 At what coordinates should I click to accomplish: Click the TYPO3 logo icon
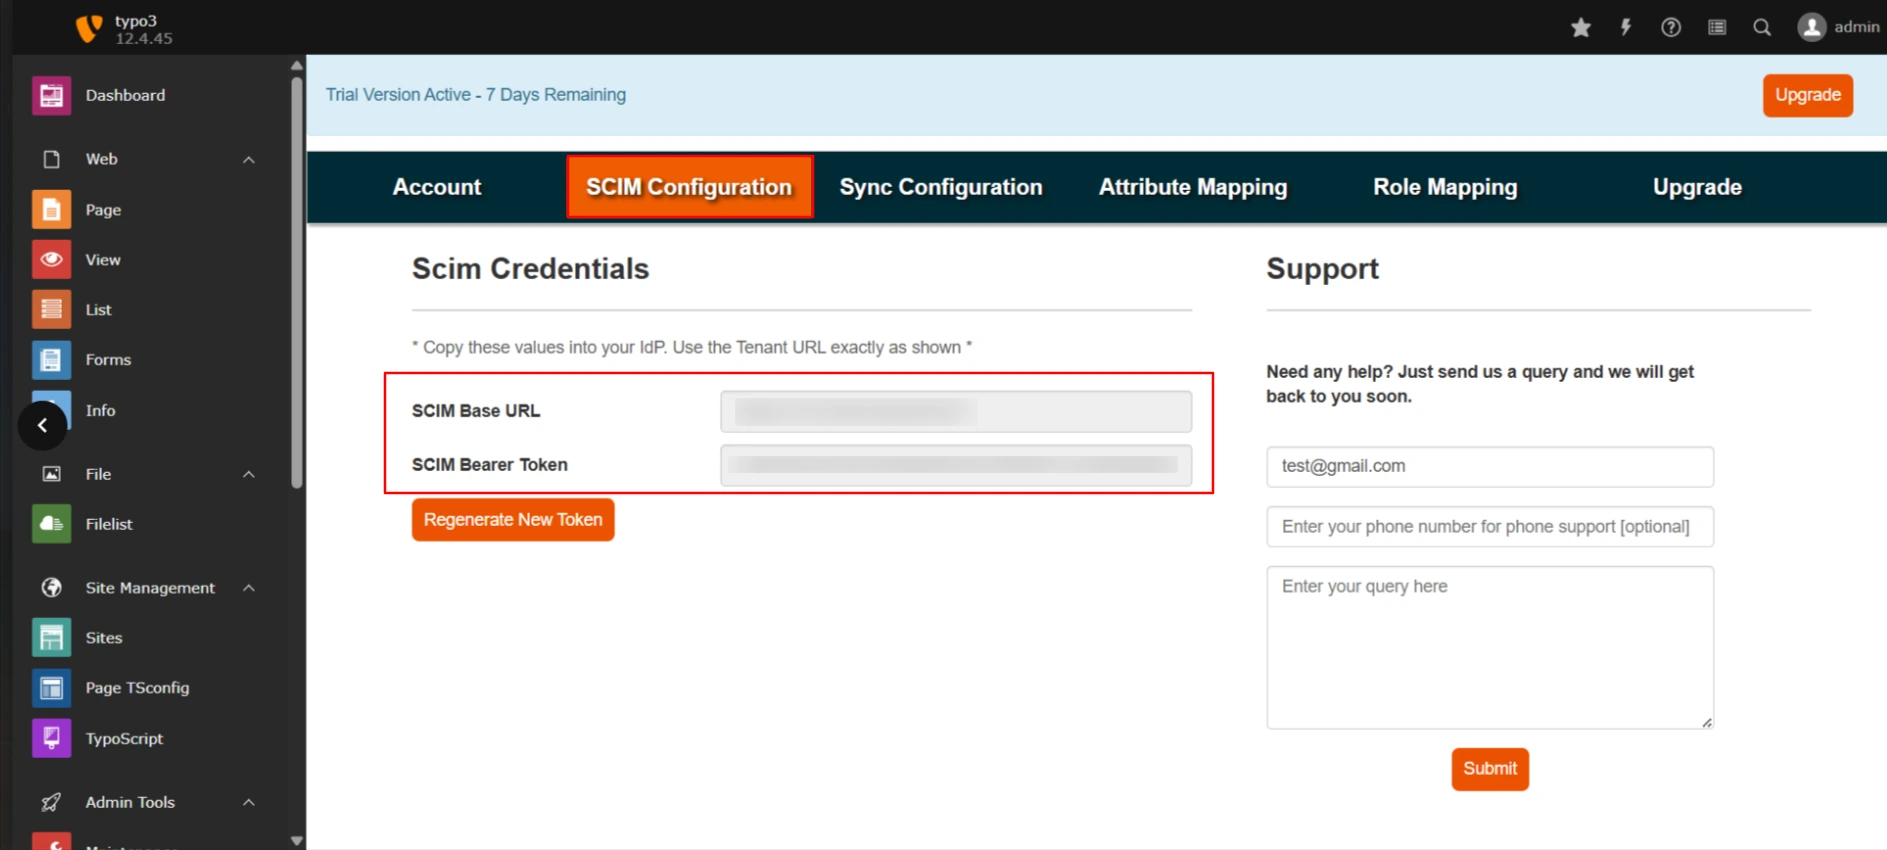[89, 28]
